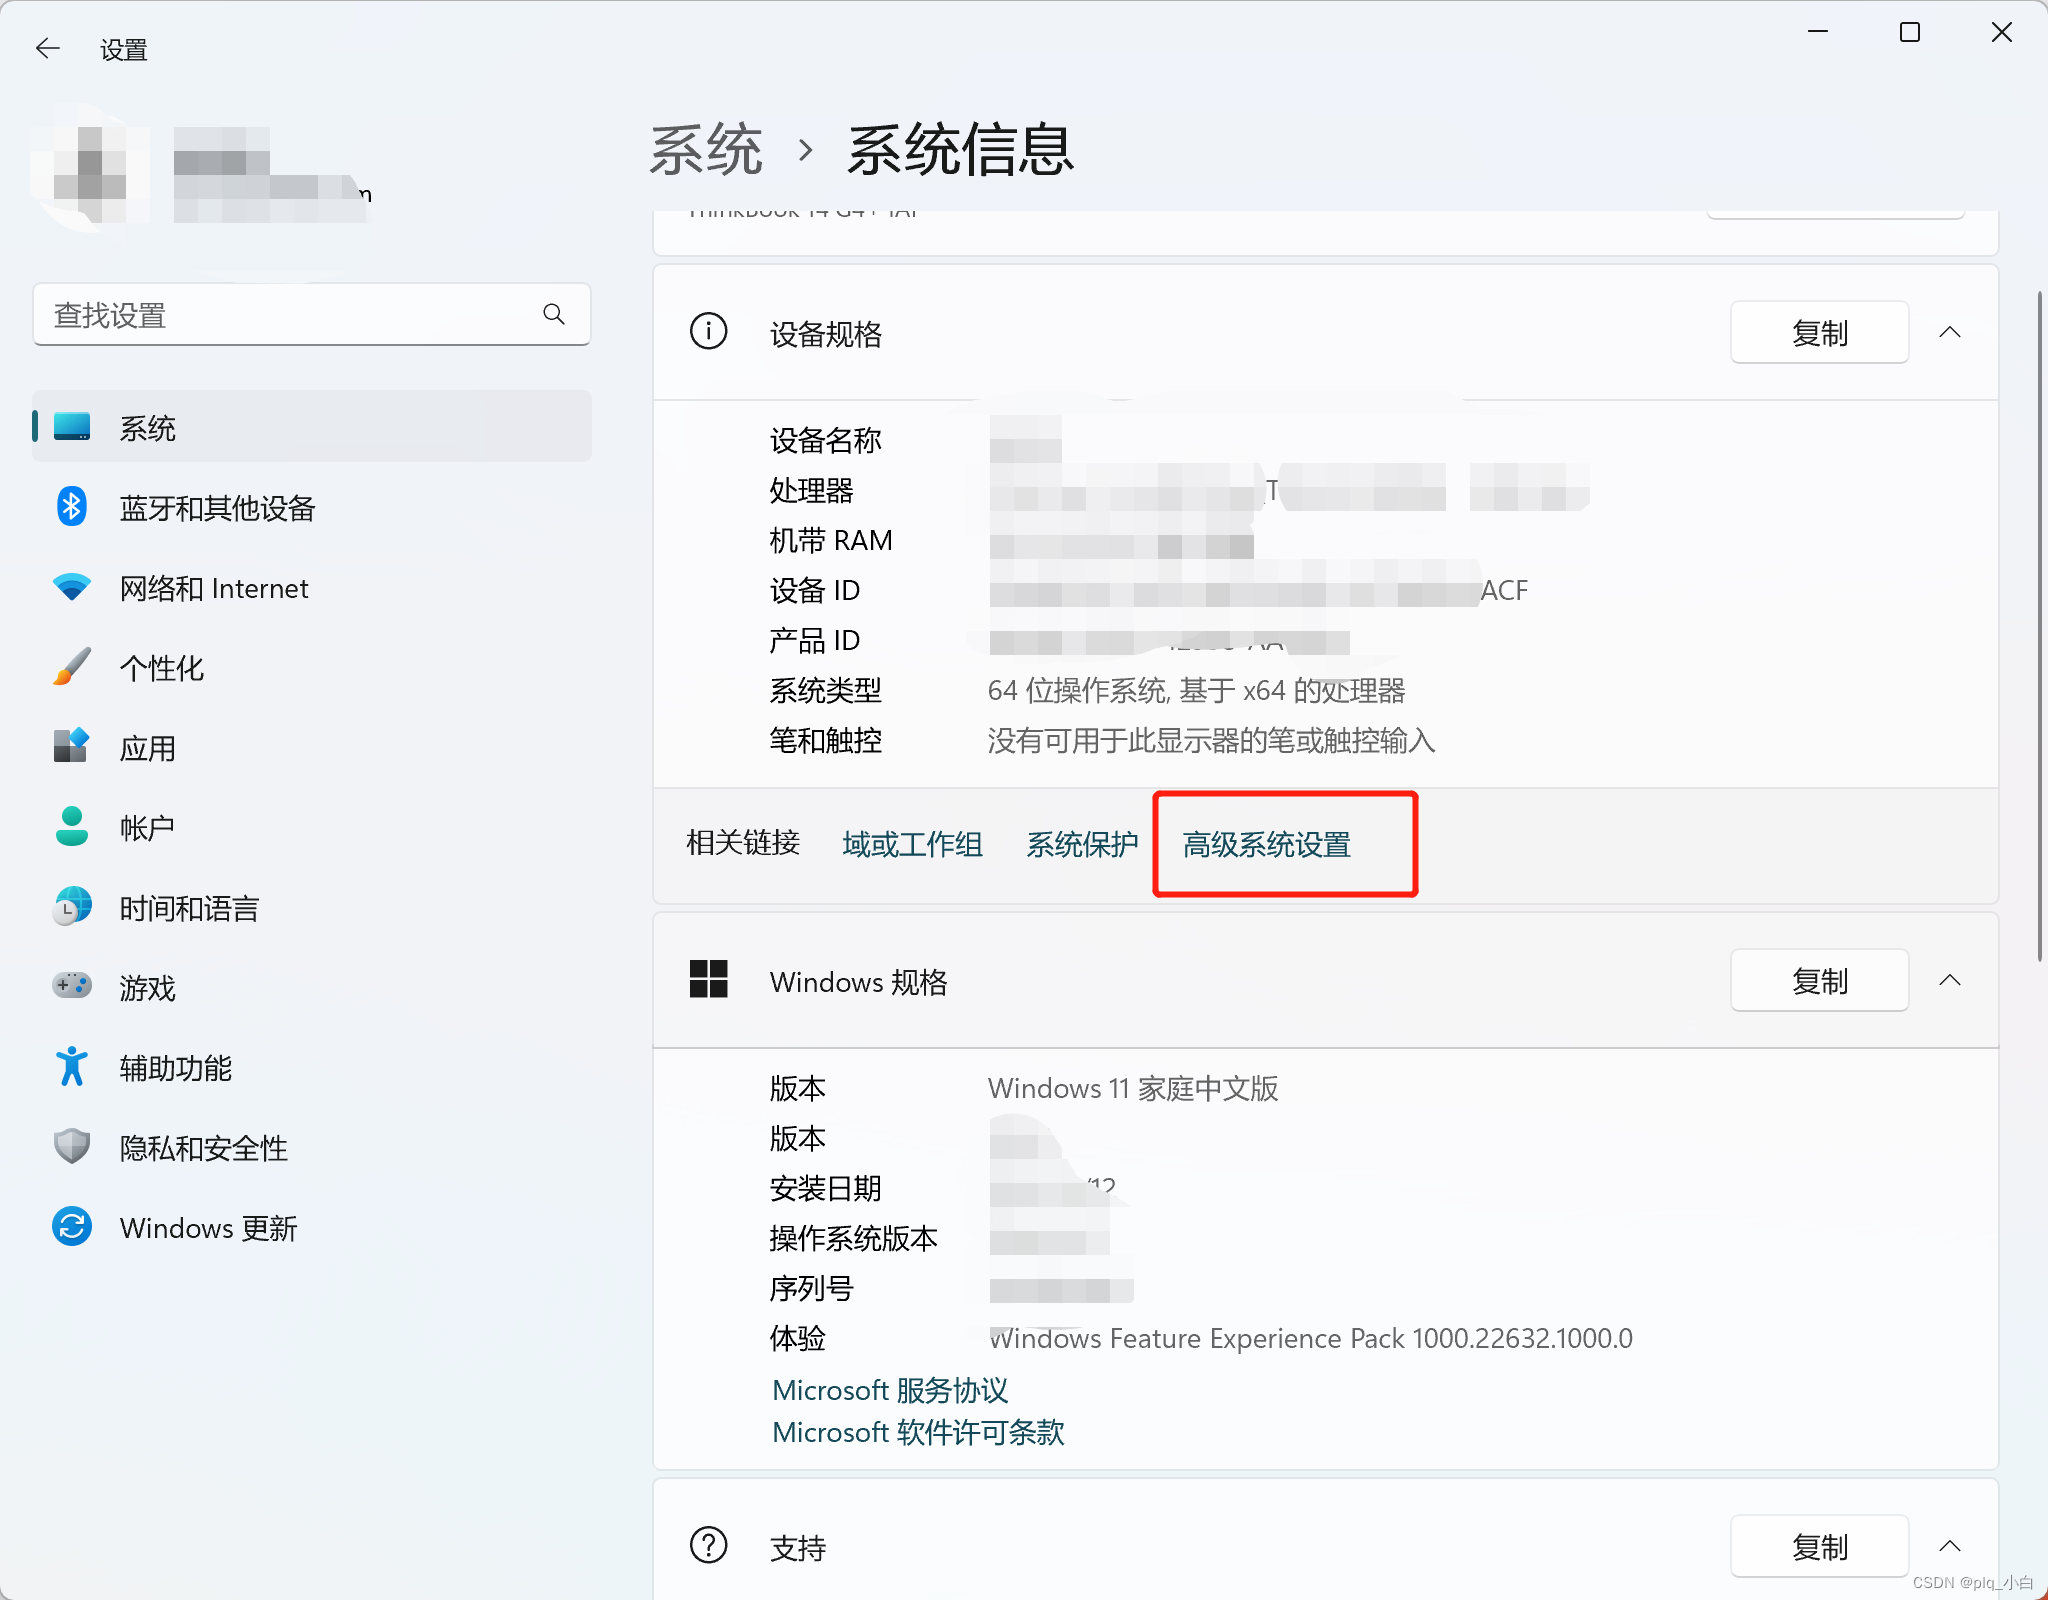The image size is (2048, 1600).
Task: Click the privacy shield icon
Action: point(72,1147)
